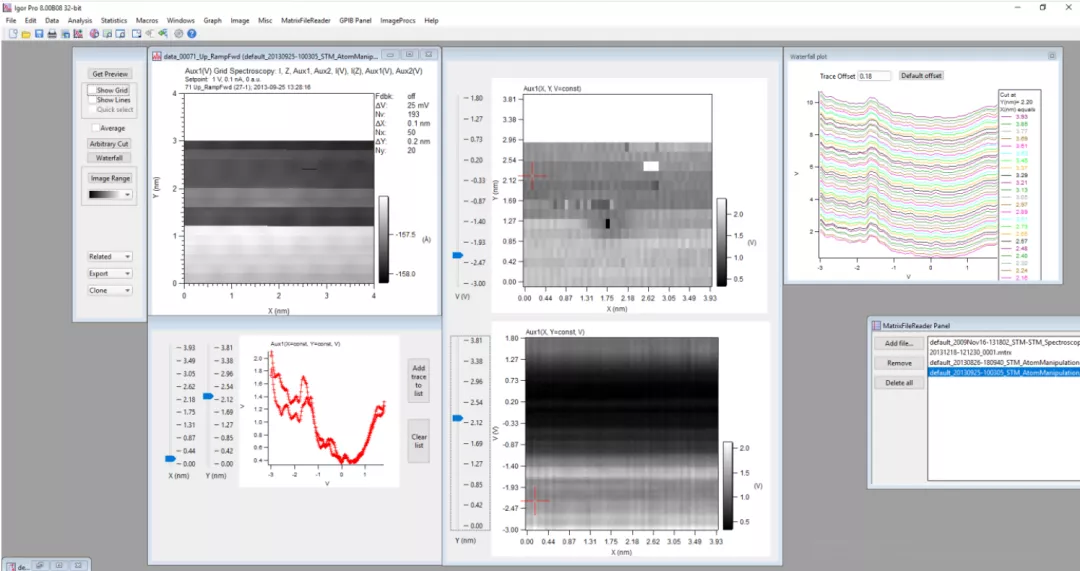Click the Waterfall button
The image size is (1080, 571).
[109, 158]
